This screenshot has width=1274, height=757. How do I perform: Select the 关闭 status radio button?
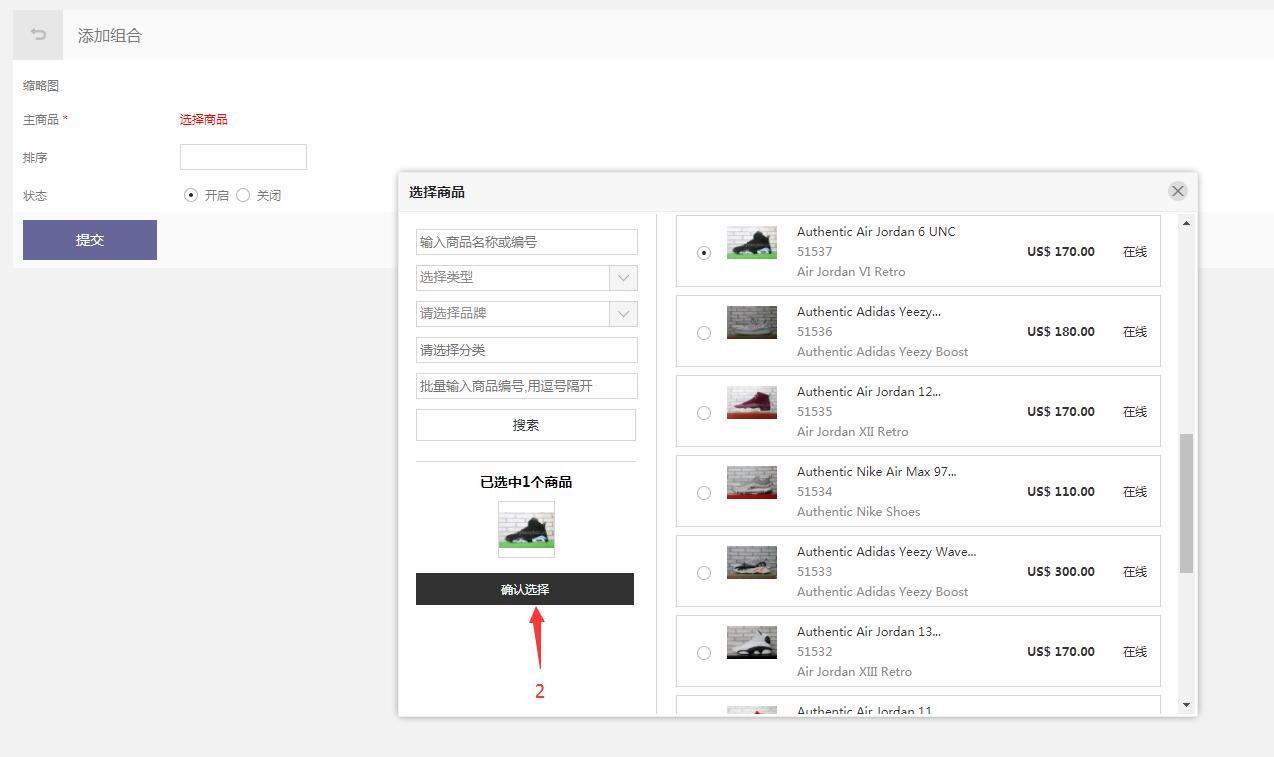point(243,195)
